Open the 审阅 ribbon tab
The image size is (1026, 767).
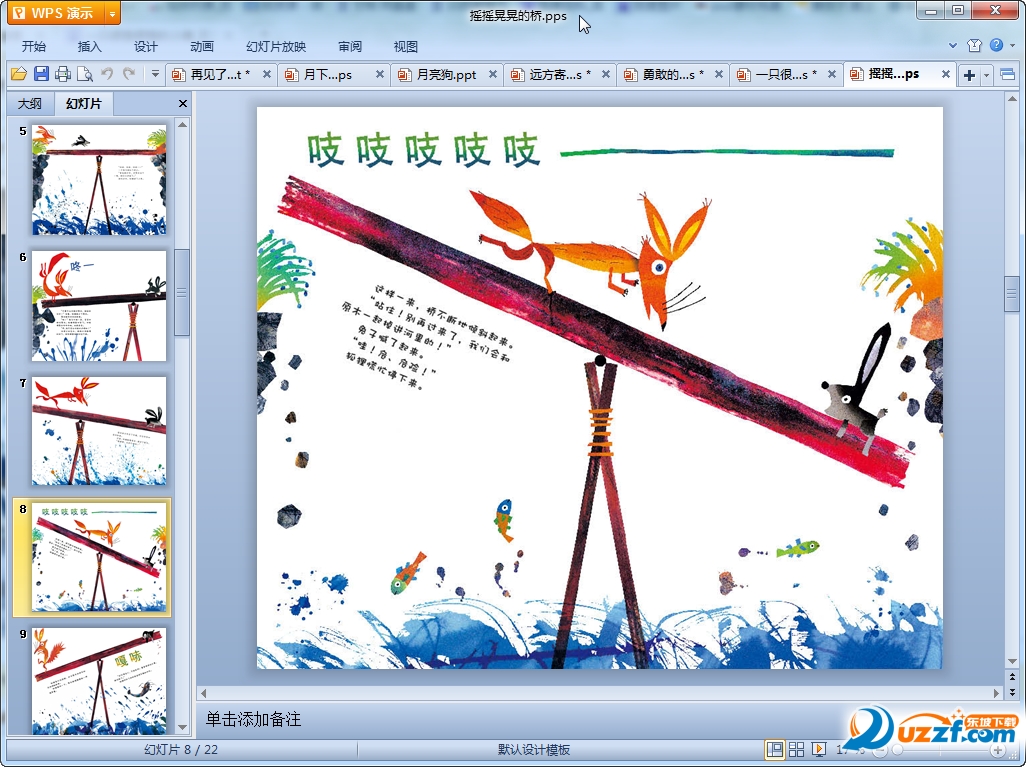coord(350,46)
